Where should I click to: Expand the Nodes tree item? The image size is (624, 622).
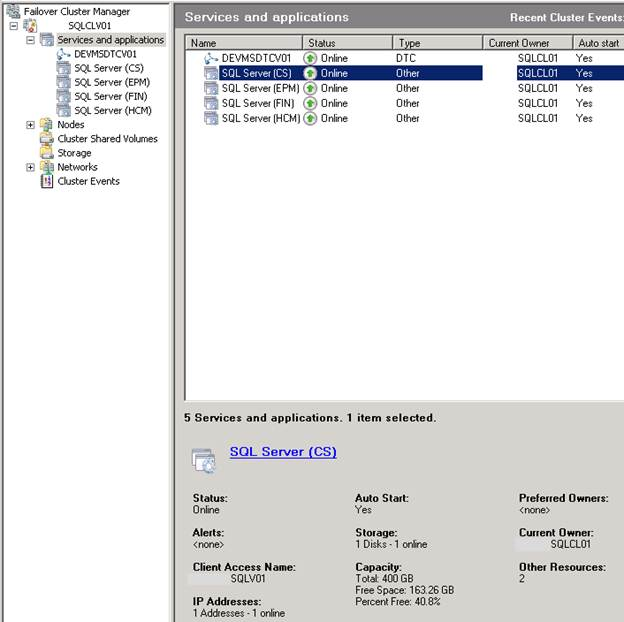click(x=30, y=125)
